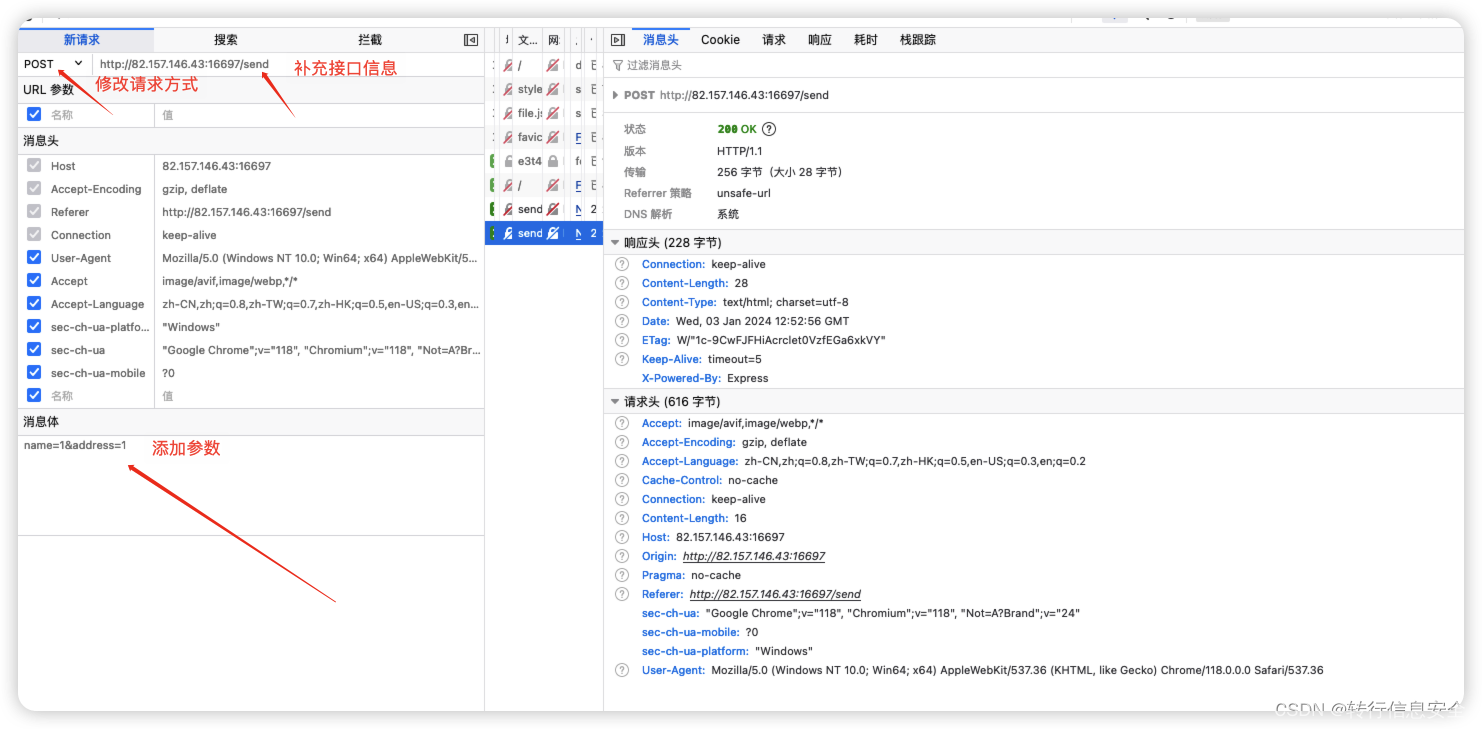Open help icon beside 200 OK status
The image size is (1482, 729).
[x=769, y=129]
